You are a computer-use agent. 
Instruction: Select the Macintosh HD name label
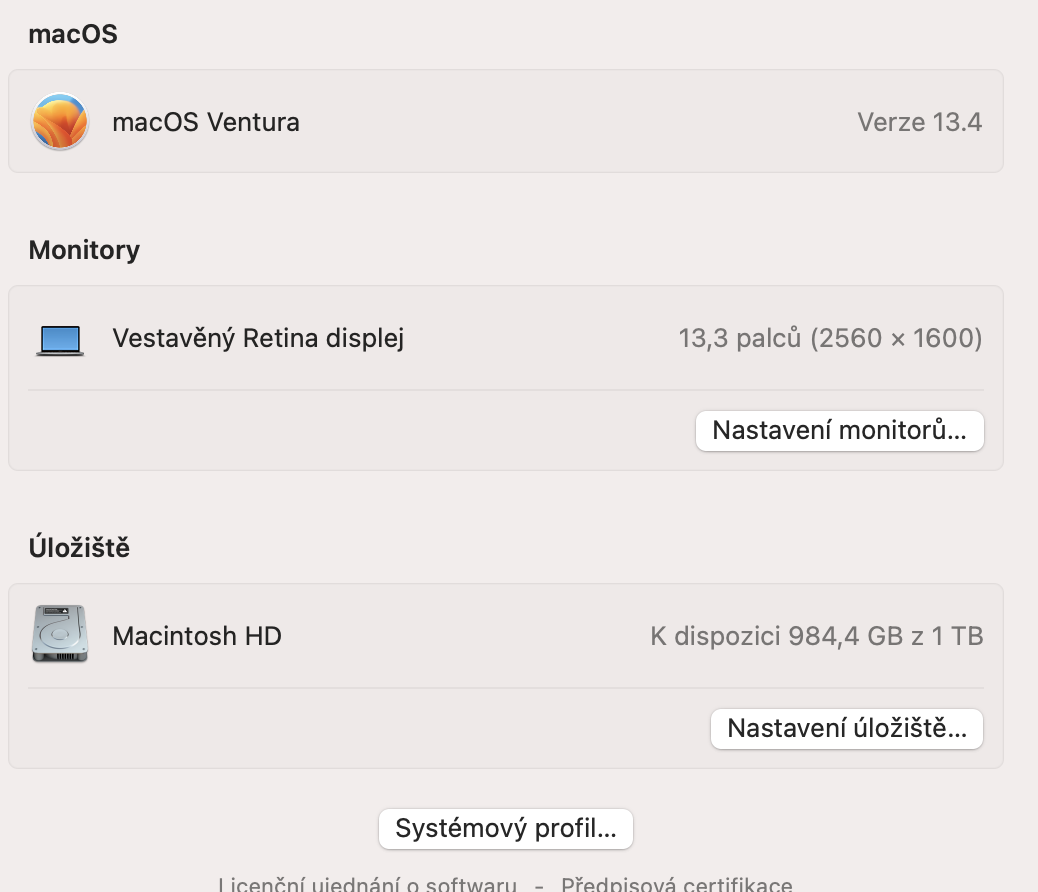tap(197, 635)
